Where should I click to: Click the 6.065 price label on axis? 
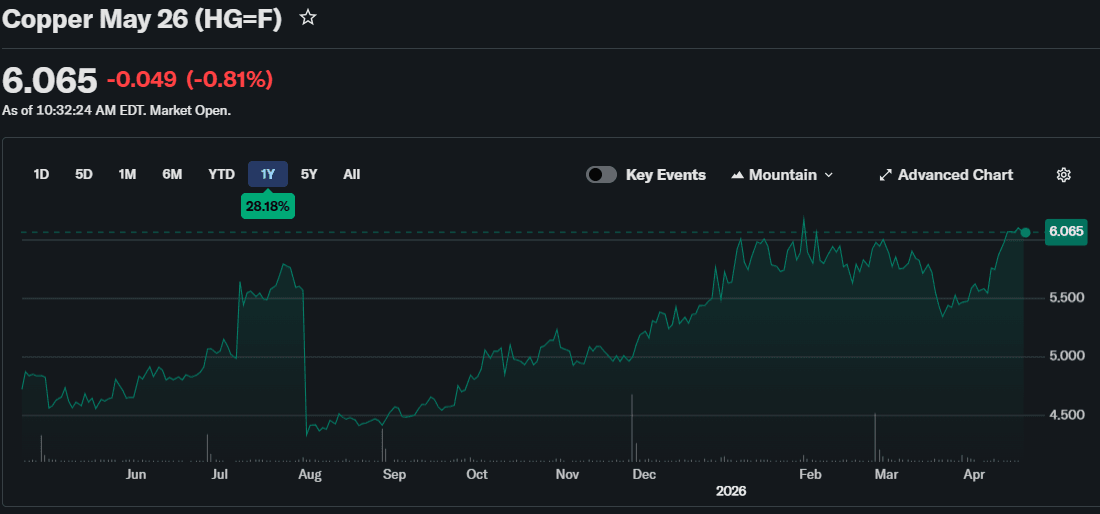click(1065, 232)
